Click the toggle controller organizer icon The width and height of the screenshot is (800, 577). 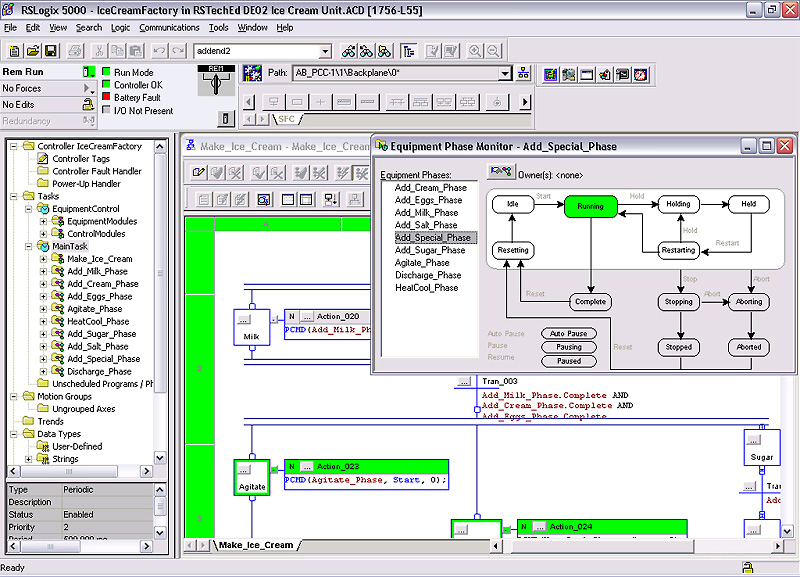(408, 51)
